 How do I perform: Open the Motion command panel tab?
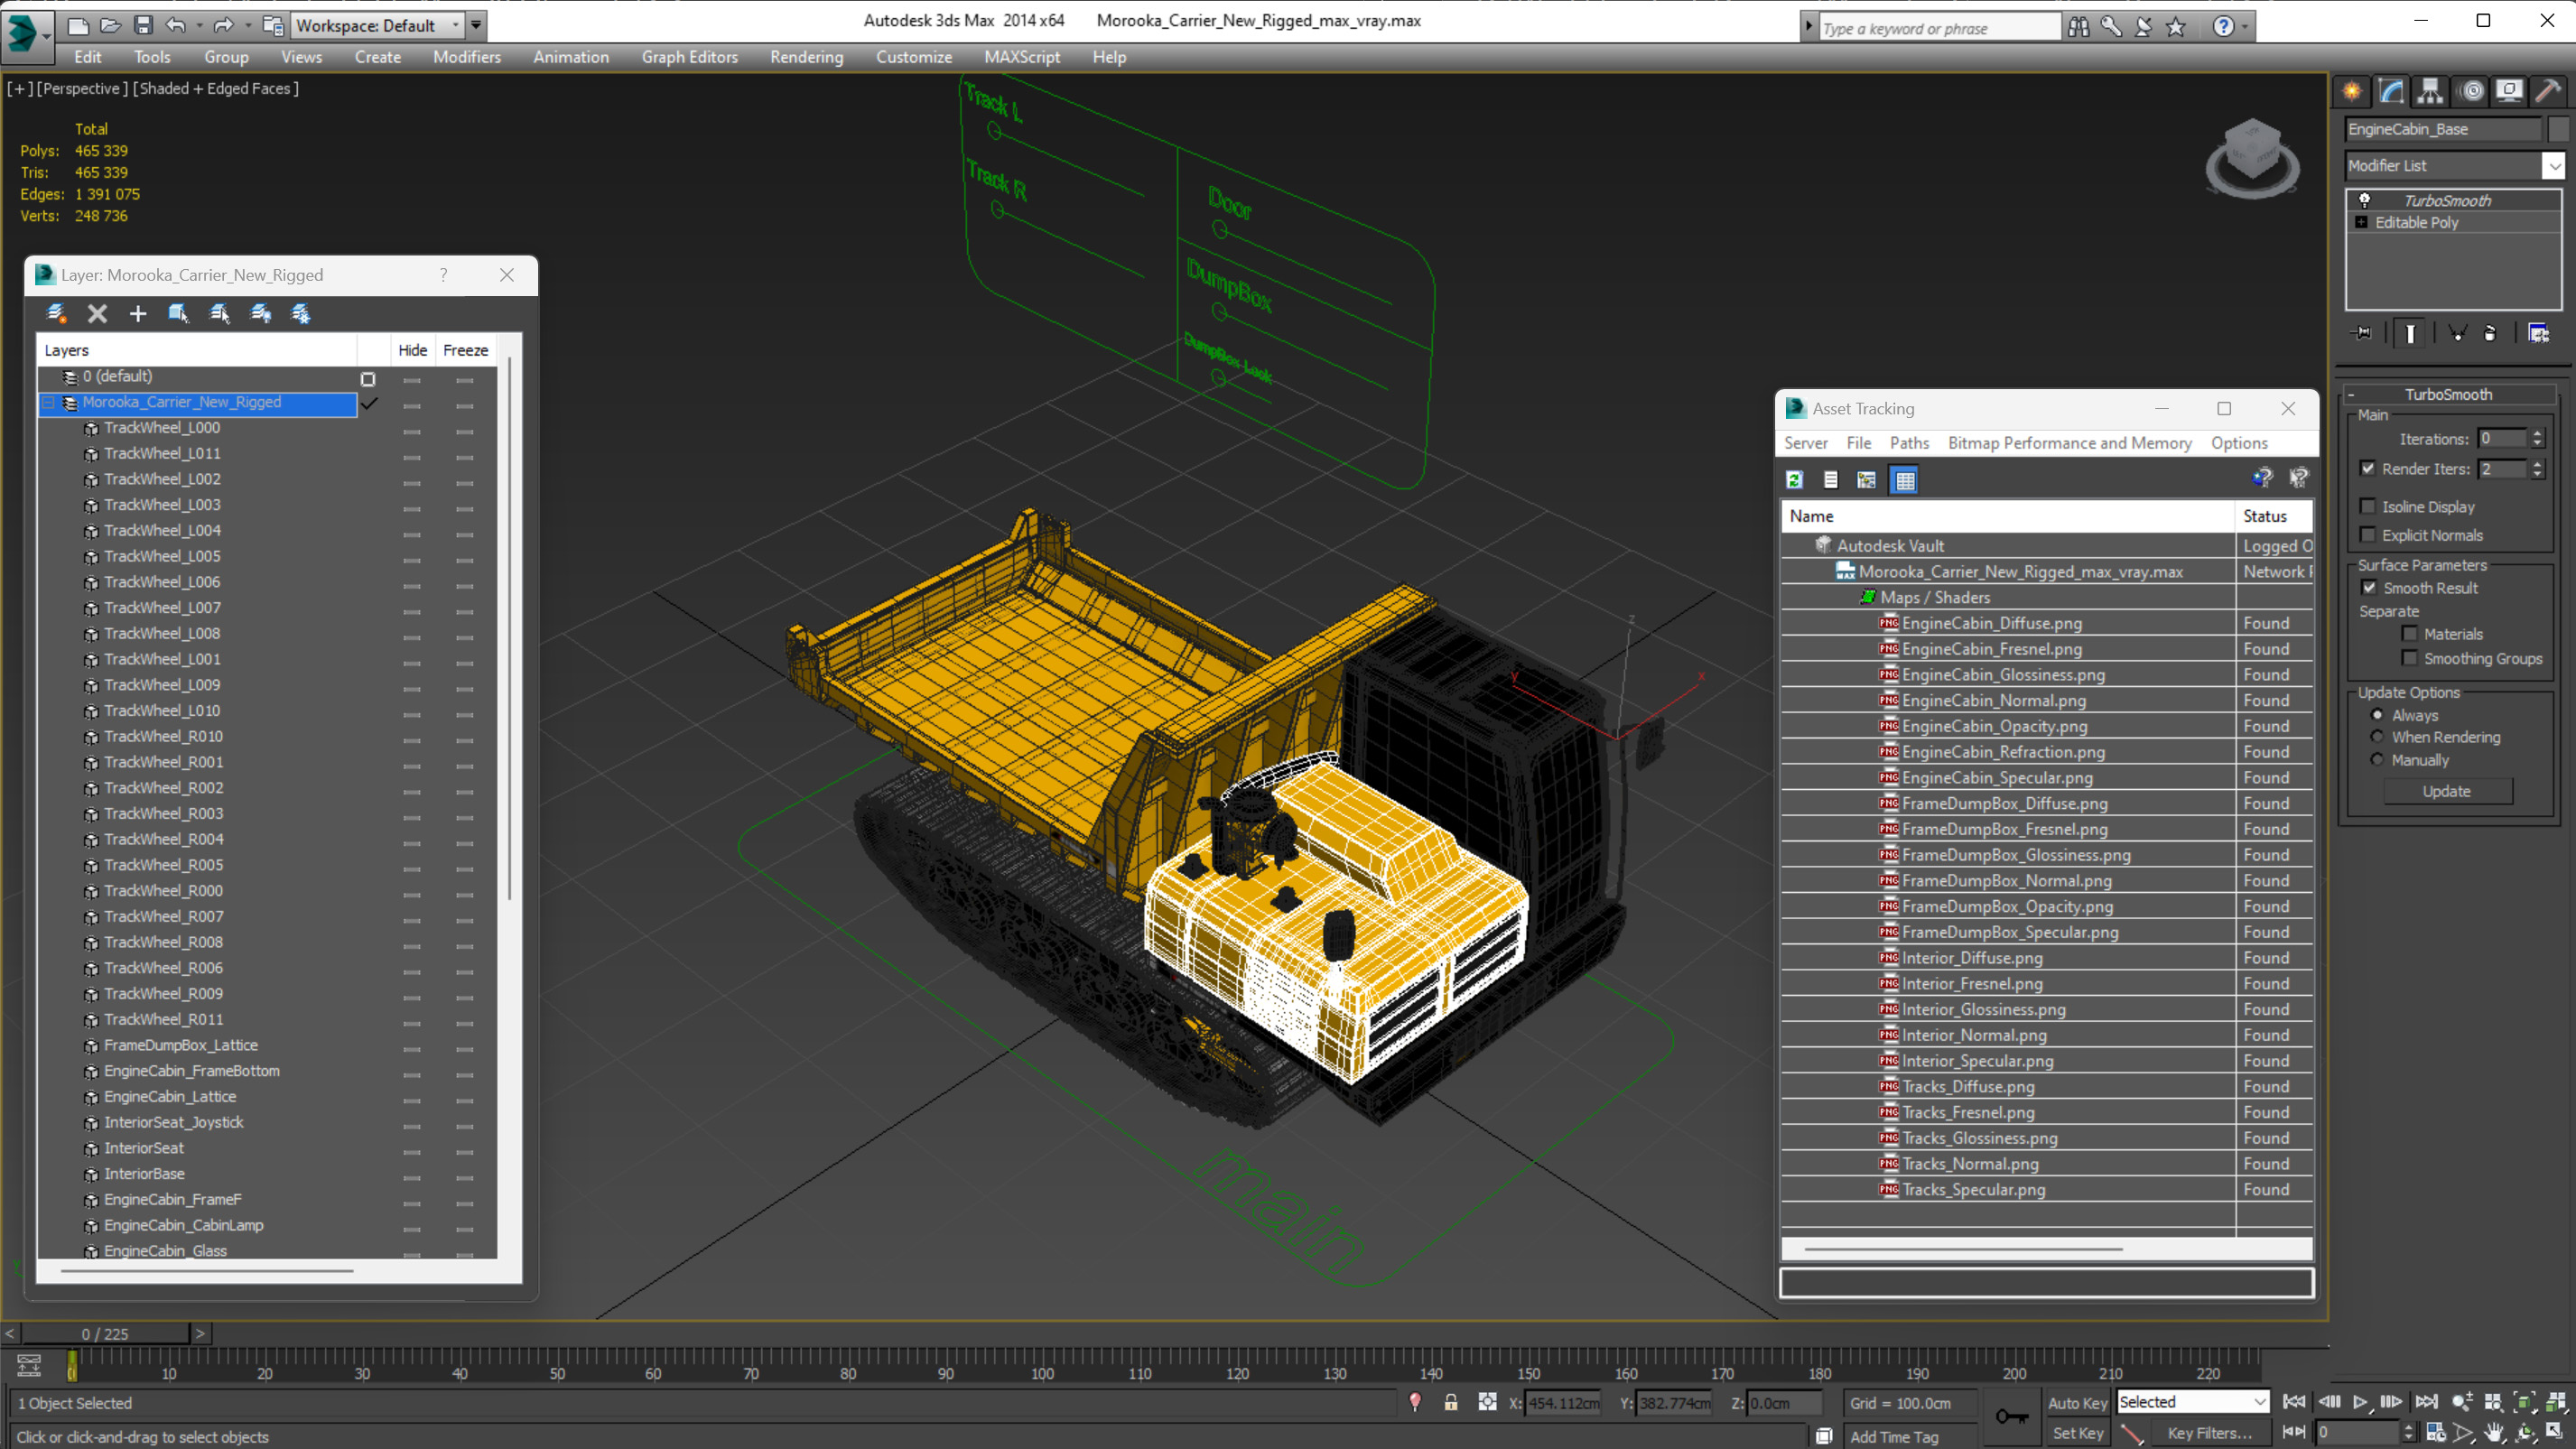(2471, 91)
